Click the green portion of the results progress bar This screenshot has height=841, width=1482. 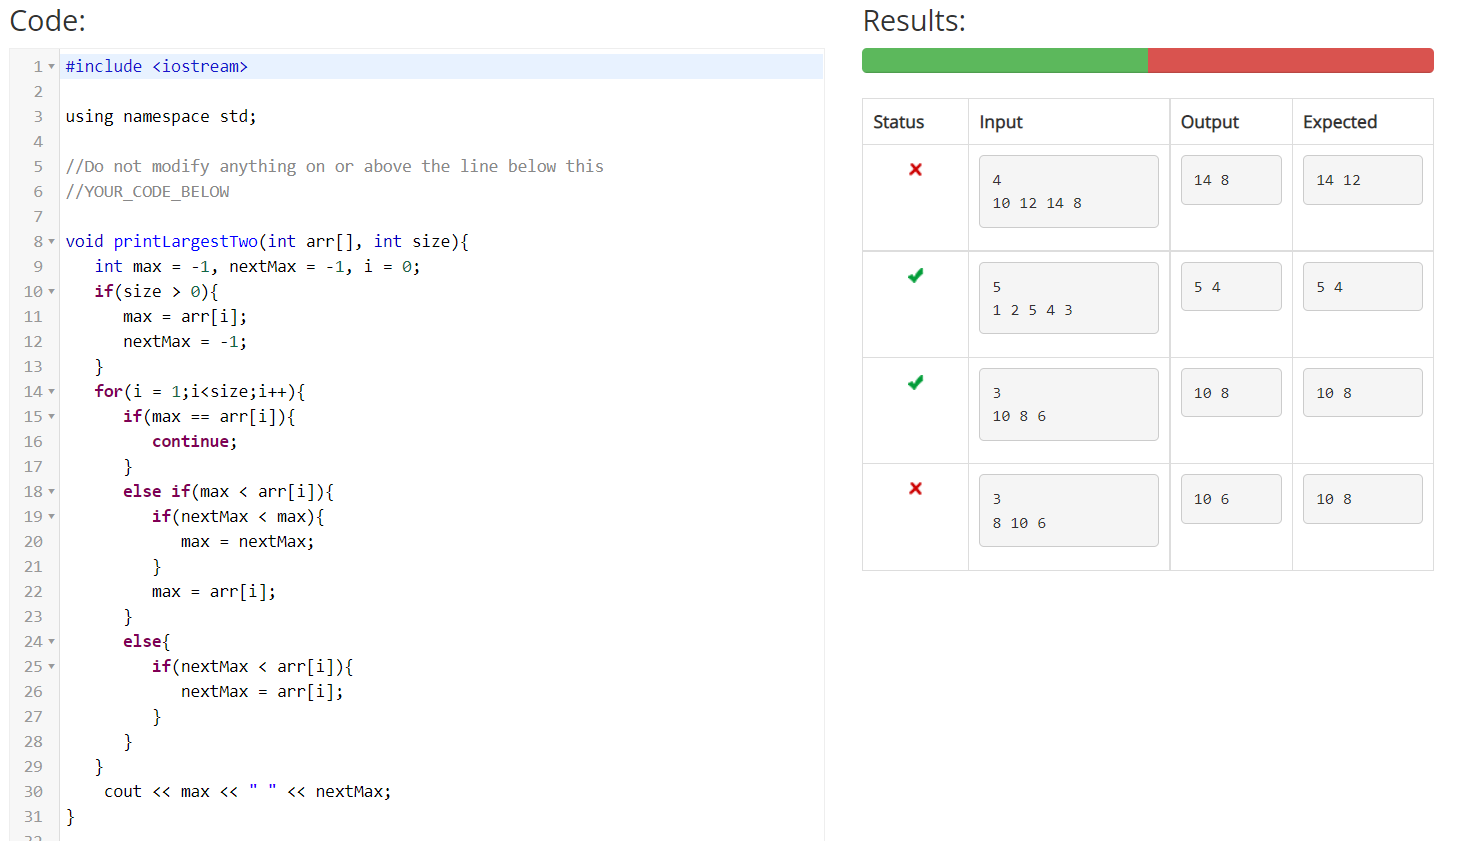point(1000,60)
